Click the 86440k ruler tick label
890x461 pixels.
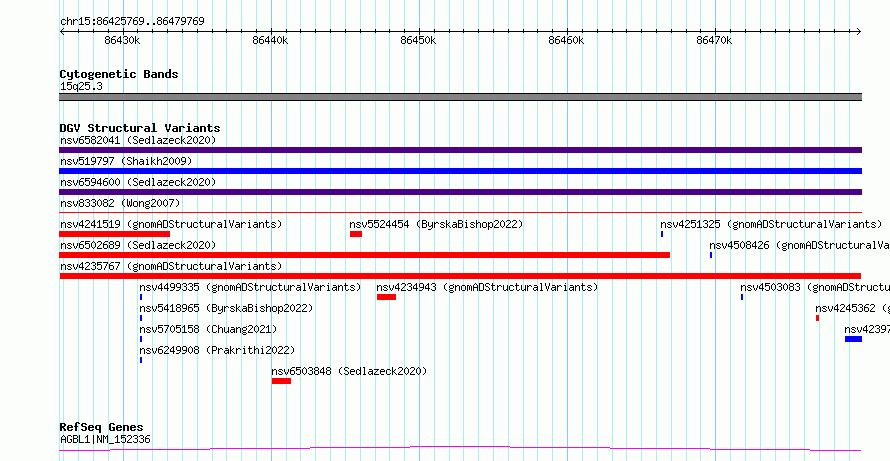tap(270, 41)
